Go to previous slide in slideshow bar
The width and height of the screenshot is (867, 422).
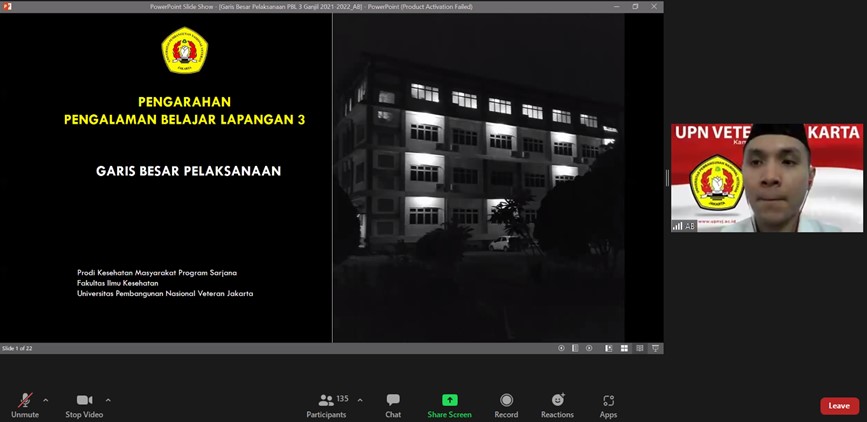(x=561, y=349)
